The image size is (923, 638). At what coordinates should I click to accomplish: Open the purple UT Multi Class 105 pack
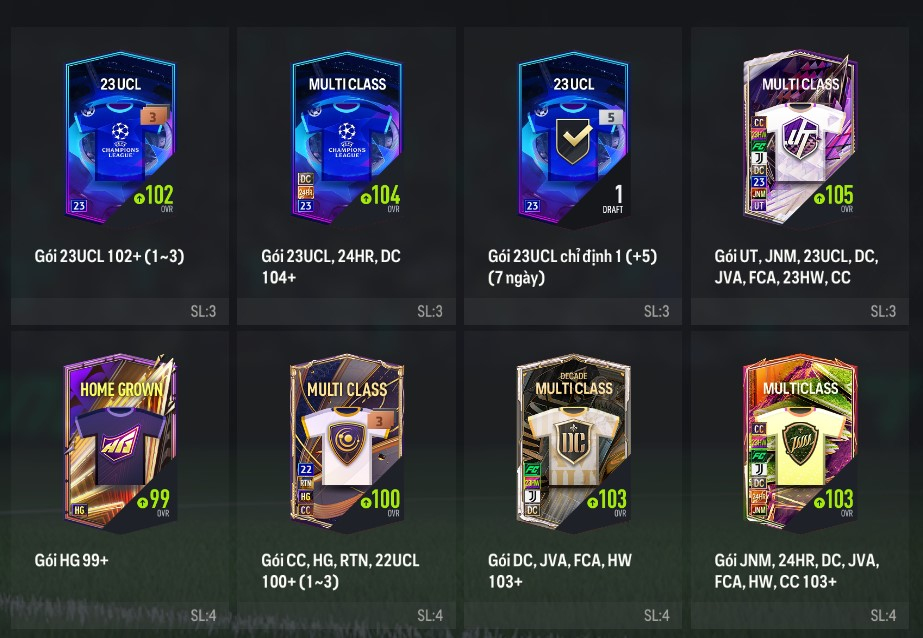pyautogui.click(x=800, y=138)
